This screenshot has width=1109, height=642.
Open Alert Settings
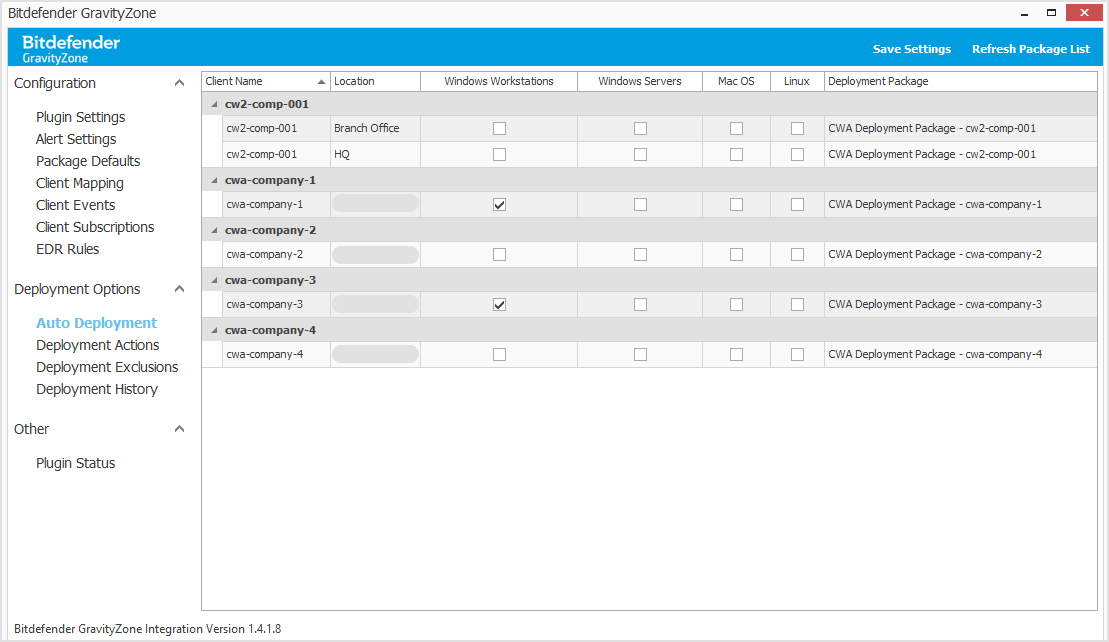click(x=75, y=139)
